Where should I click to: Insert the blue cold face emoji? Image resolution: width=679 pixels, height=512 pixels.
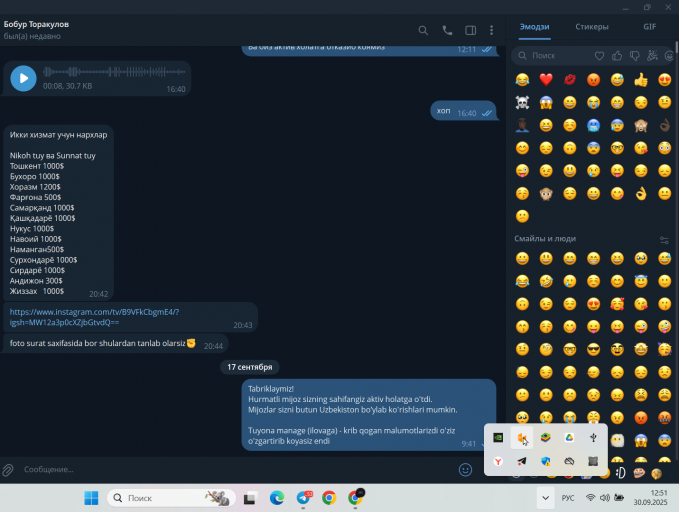tap(593, 126)
